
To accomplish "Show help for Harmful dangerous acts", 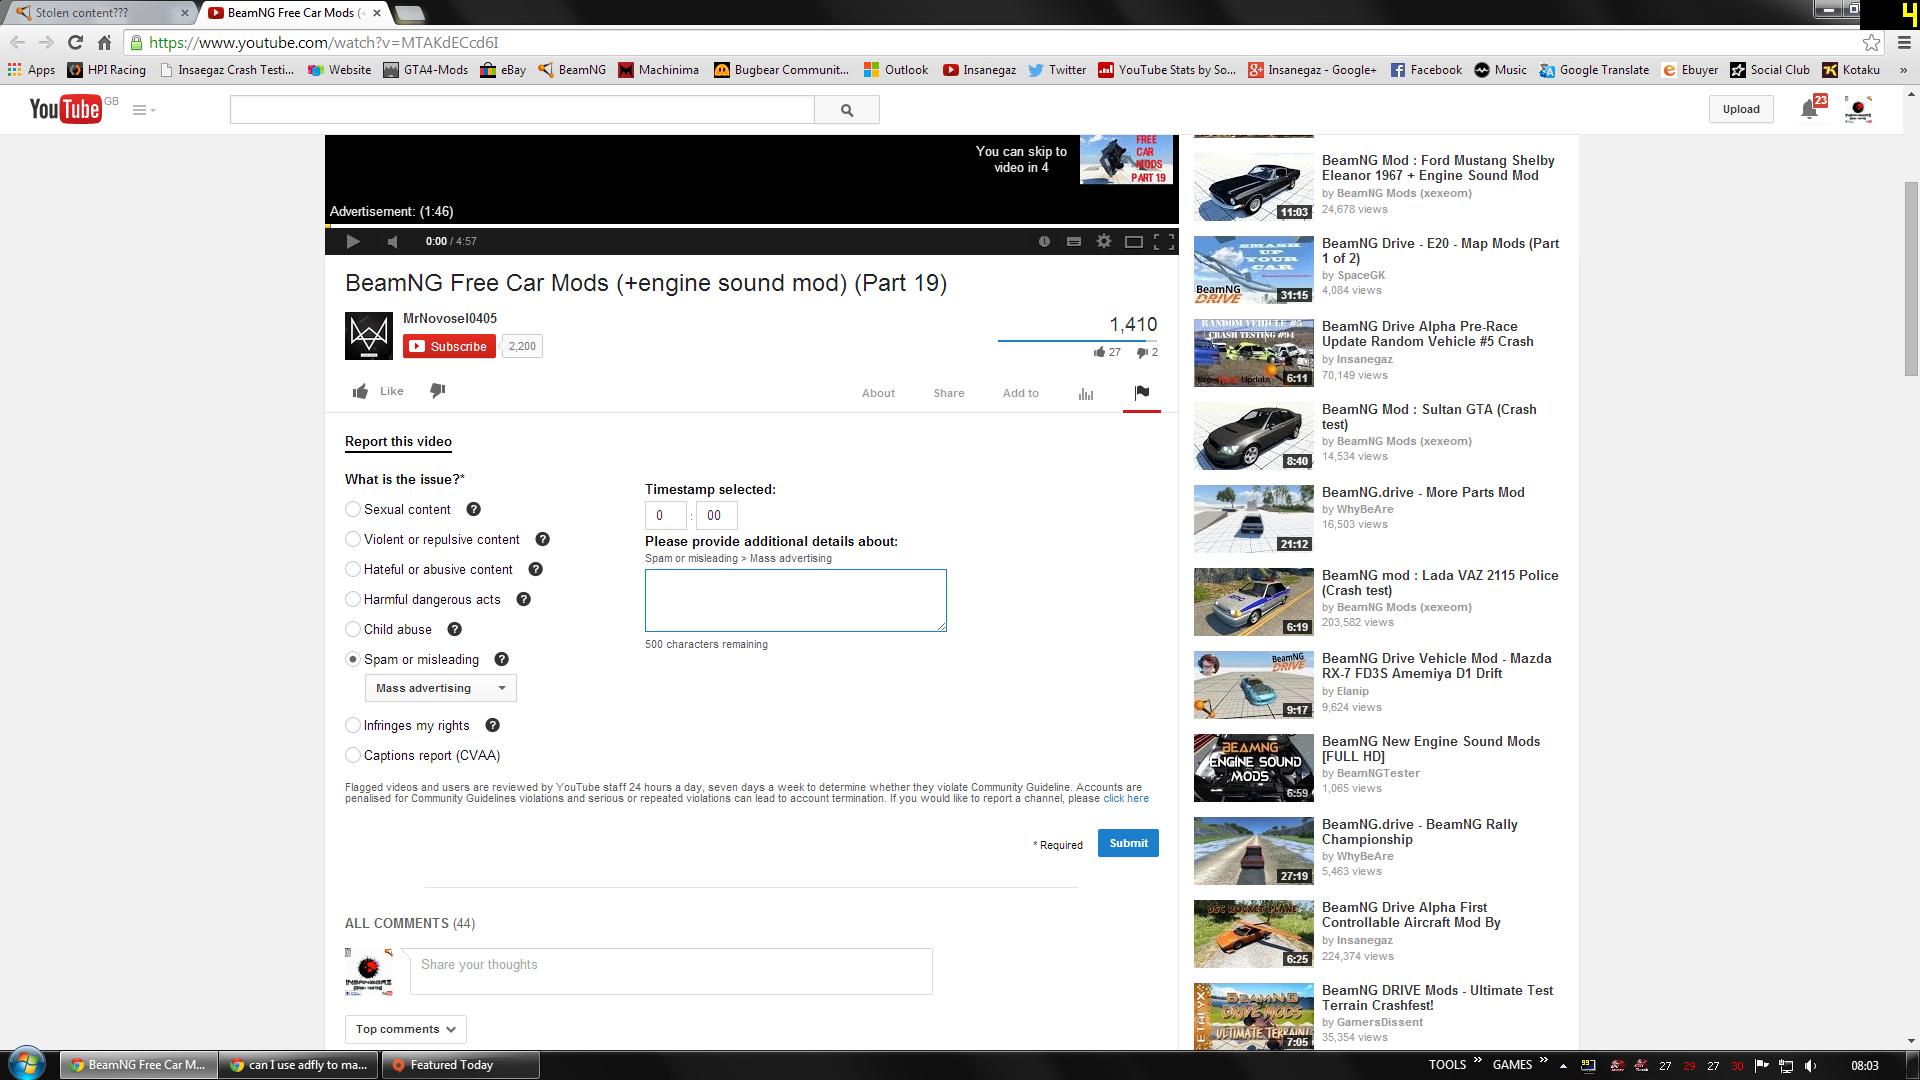I will (x=524, y=599).
